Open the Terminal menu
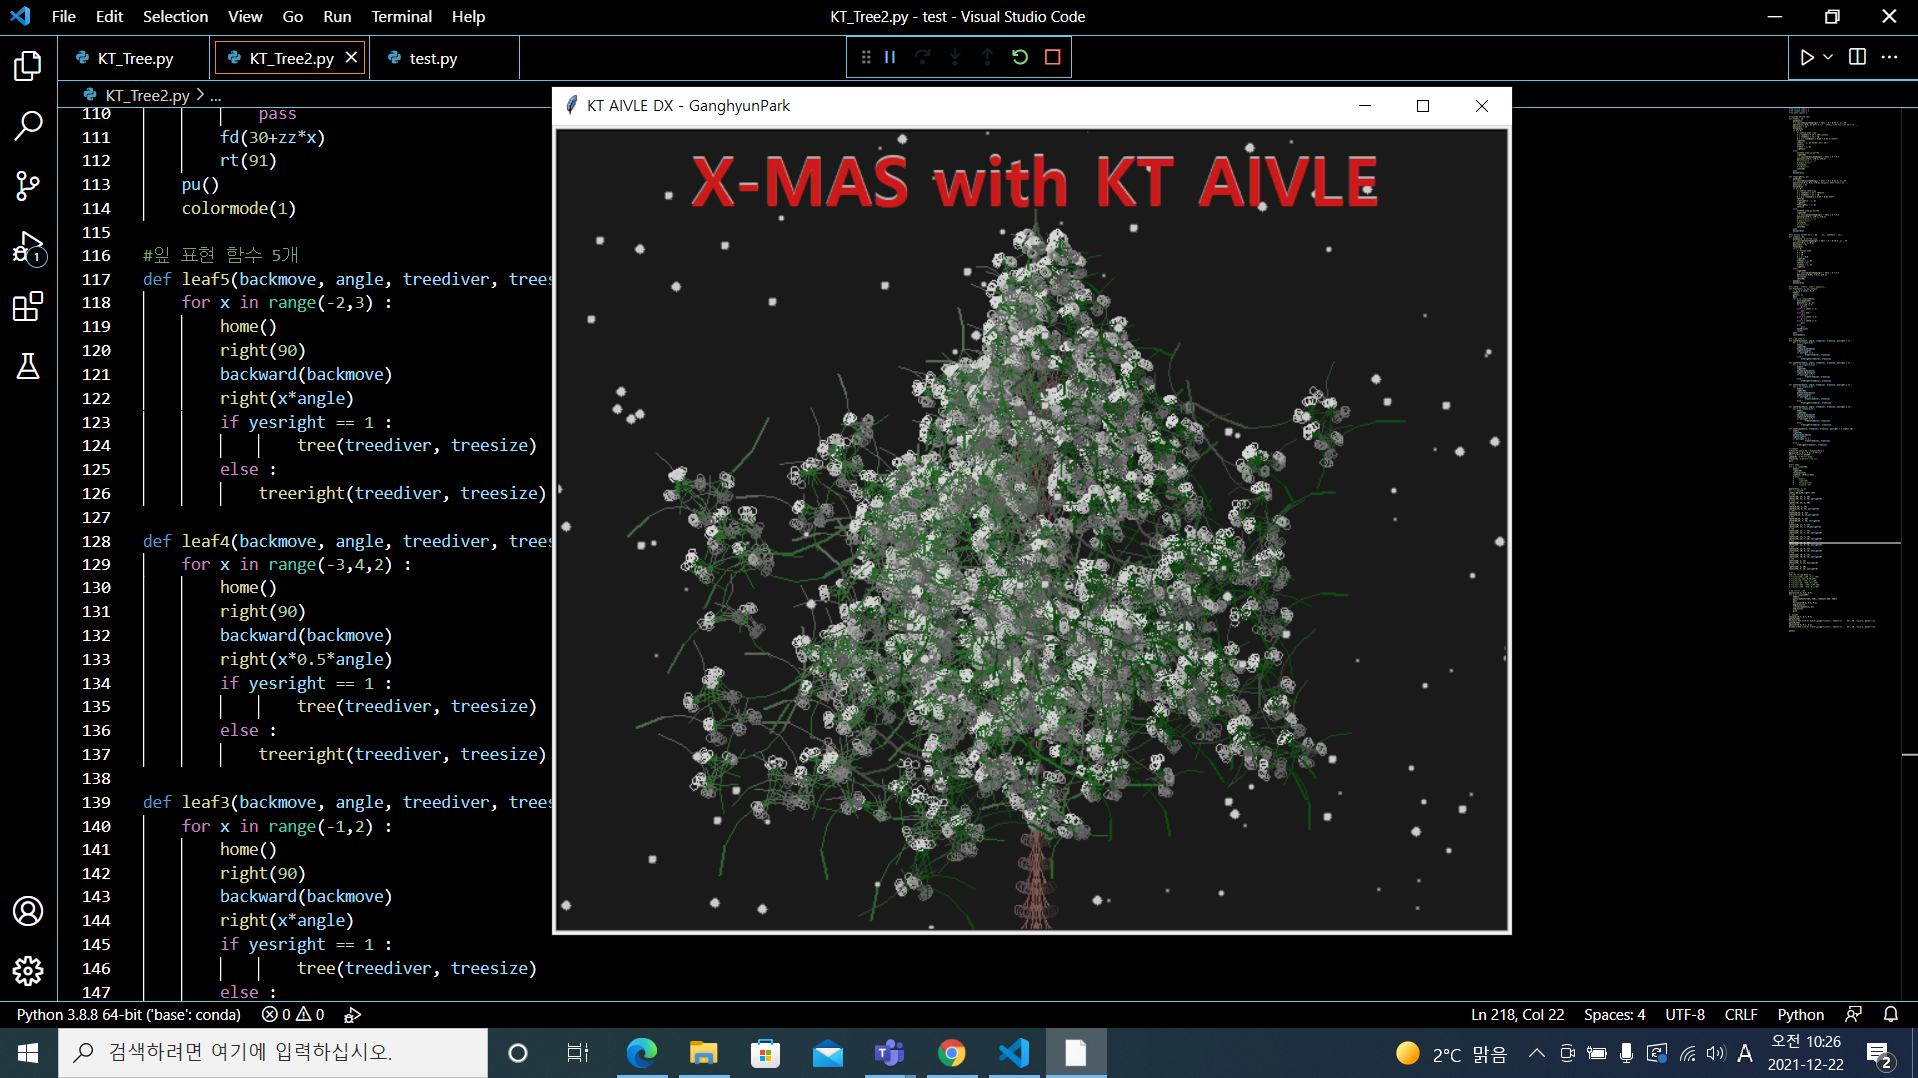Image resolution: width=1918 pixels, height=1078 pixels. click(x=401, y=16)
